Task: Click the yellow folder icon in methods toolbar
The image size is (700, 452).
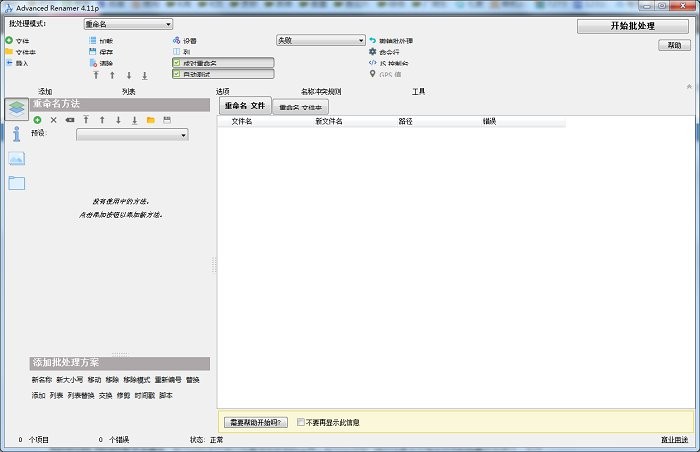Action: click(150, 120)
